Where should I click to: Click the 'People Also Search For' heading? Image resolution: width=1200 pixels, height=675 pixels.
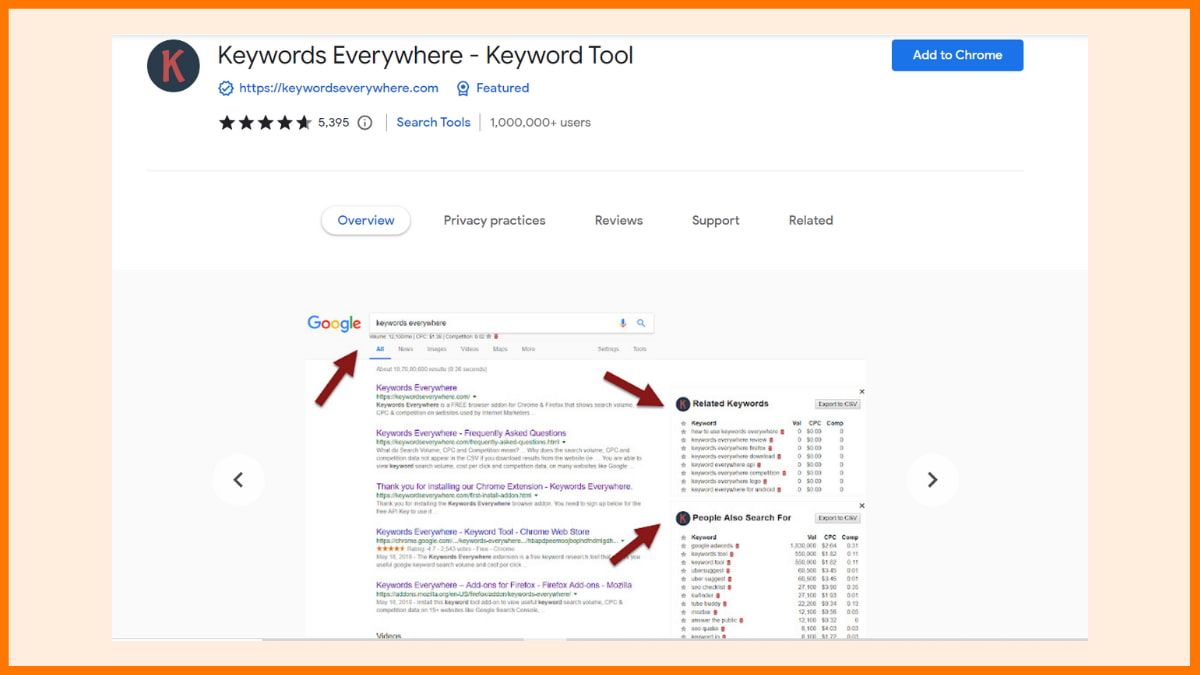pyautogui.click(x=742, y=518)
